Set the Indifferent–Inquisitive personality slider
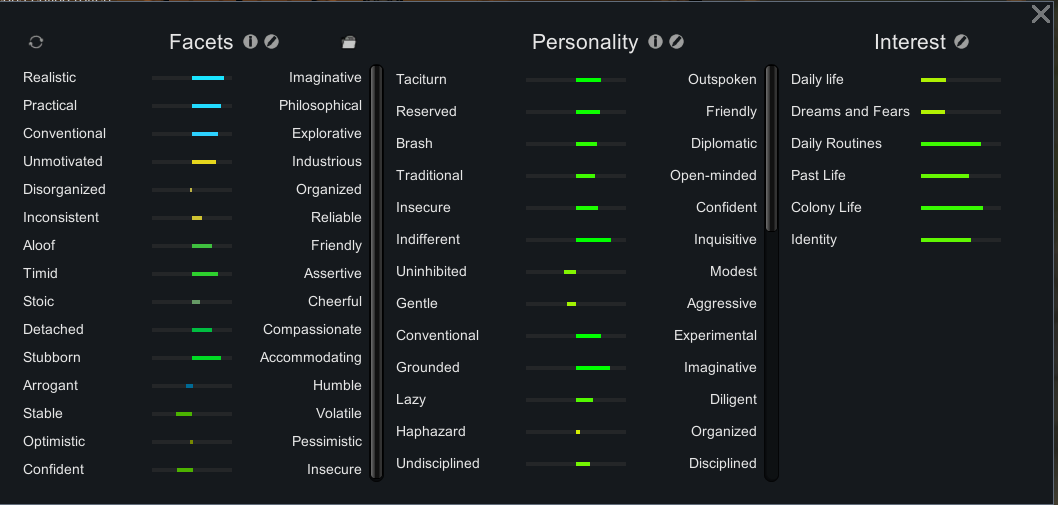Image resolution: width=1058 pixels, height=505 pixels. [x=576, y=240]
